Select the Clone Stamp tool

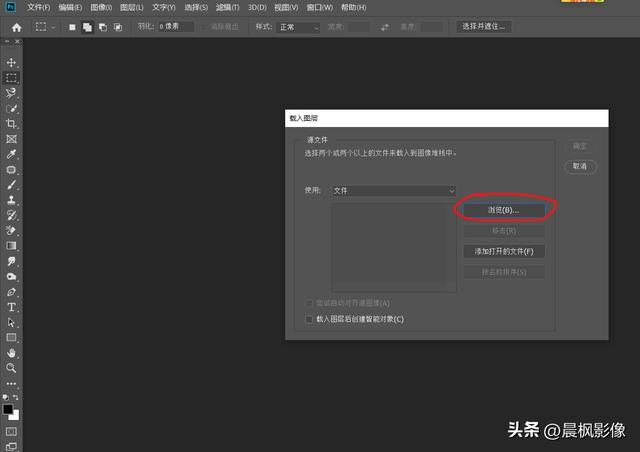click(x=11, y=200)
